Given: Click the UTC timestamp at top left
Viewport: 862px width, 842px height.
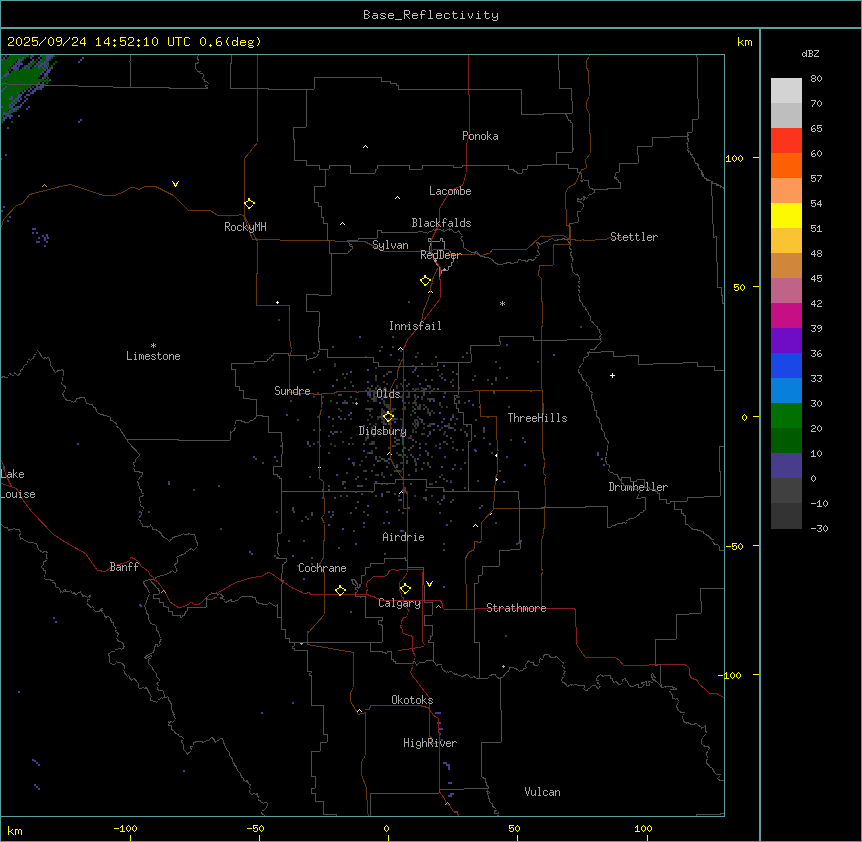Looking at the screenshot, I should click(134, 42).
